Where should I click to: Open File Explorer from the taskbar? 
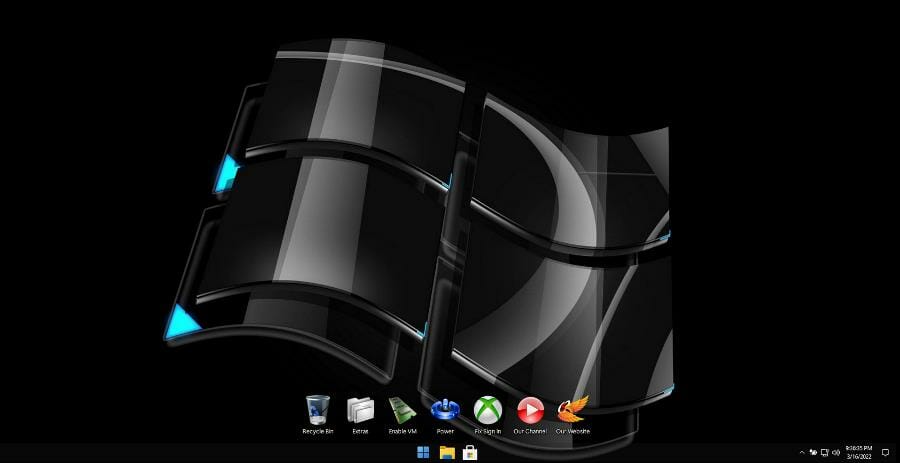447,453
